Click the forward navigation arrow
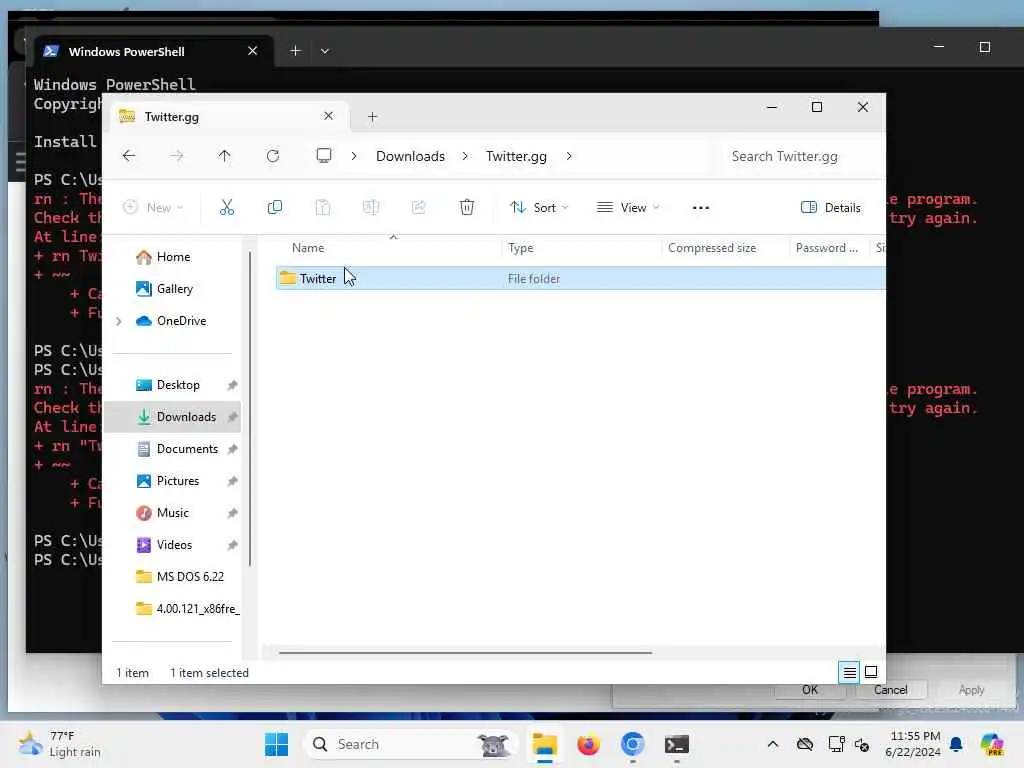1024x768 pixels. tap(176, 155)
